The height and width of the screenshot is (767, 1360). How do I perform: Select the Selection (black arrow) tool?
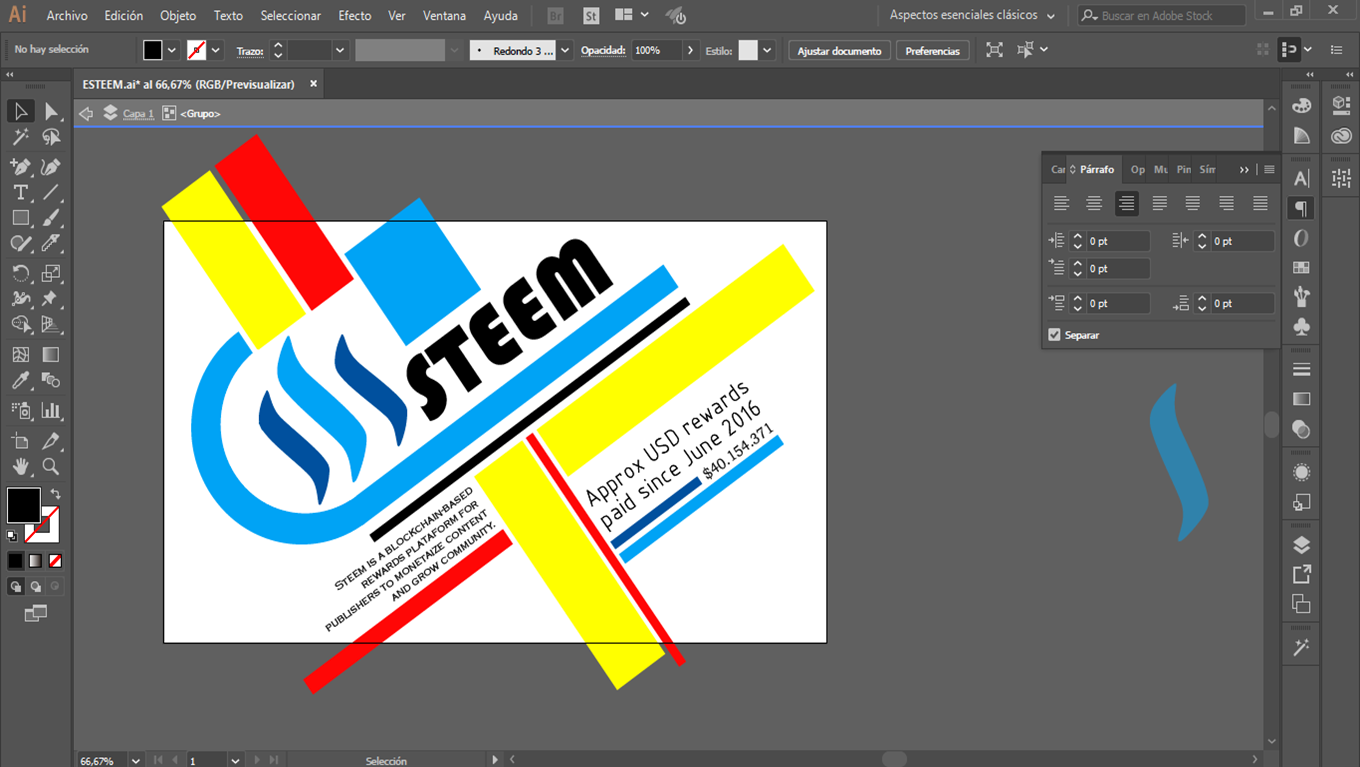(20, 112)
